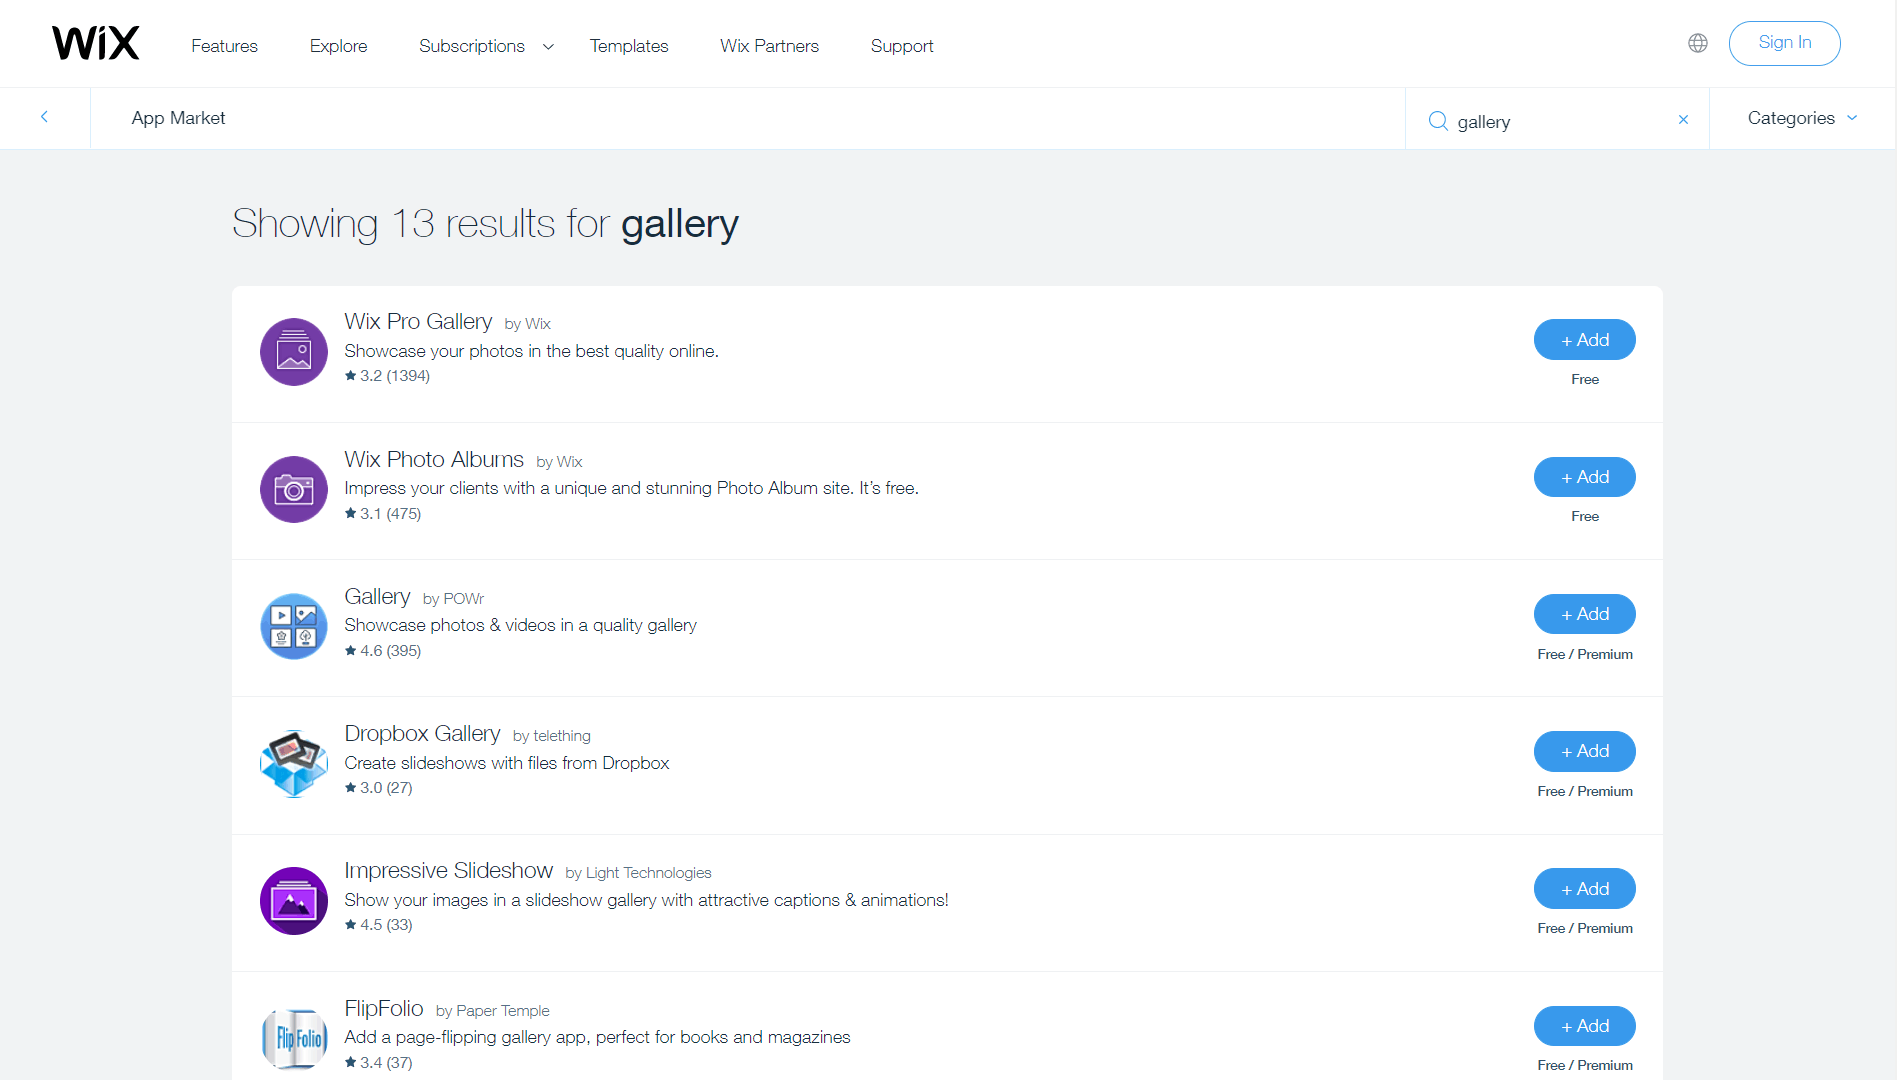Click the 'Showing 13 results for gallery' heading
Image resolution: width=1898 pixels, height=1080 pixels.
click(485, 224)
